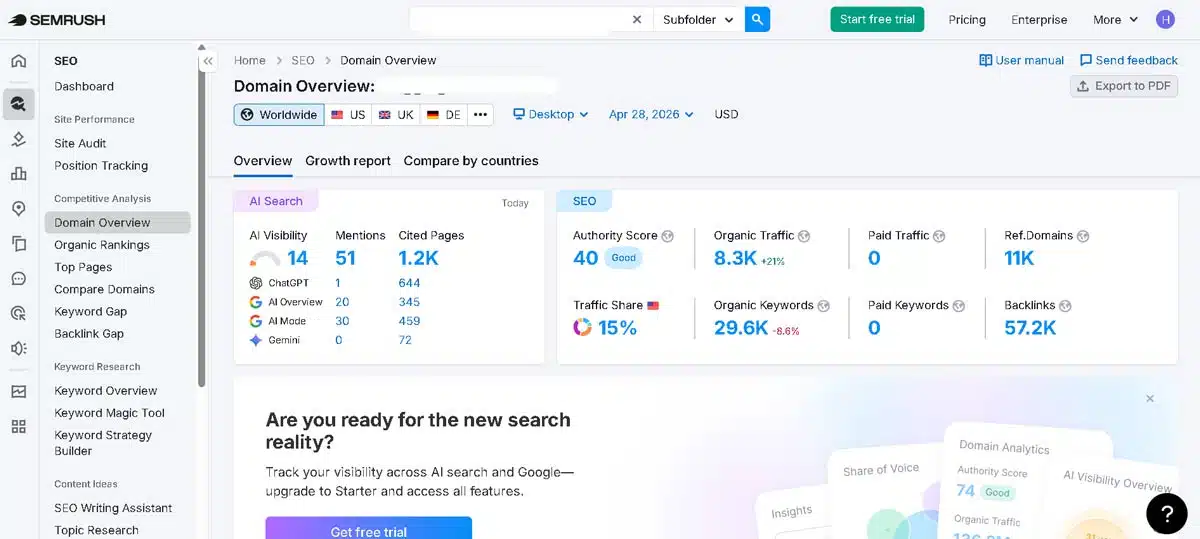Open Site Audit in sidebar
Image resolution: width=1200 pixels, height=539 pixels.
(80, 143)
